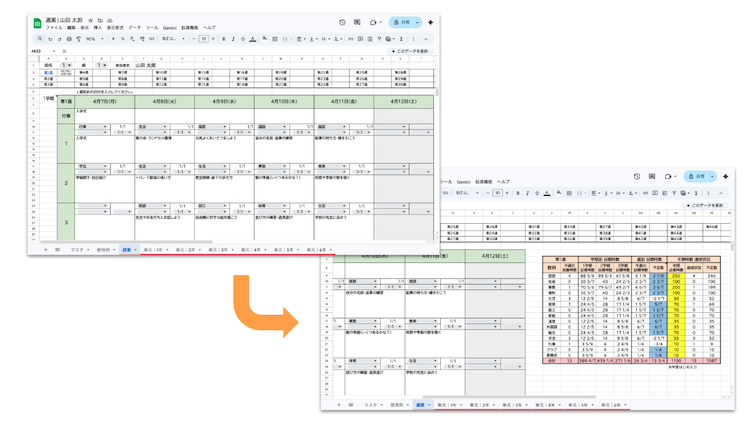Viewport: 750px width, 421px height.
Task: Click the blue 共有 share button, top-left window
Action: tap(402, 22)
